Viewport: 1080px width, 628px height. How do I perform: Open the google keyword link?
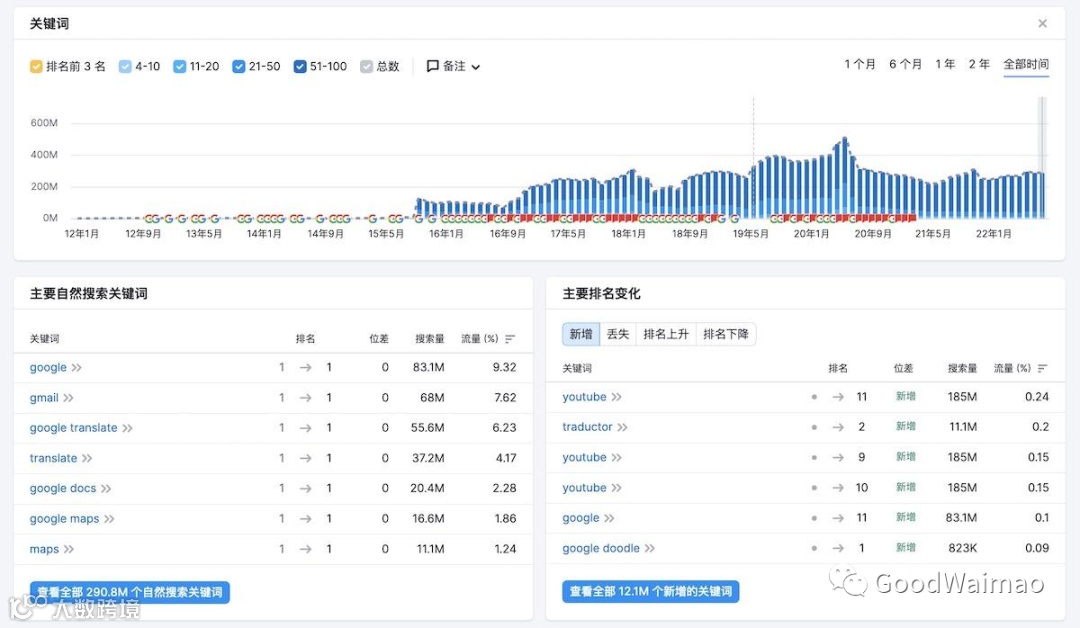pyautogui.click(x=48, y=368)
